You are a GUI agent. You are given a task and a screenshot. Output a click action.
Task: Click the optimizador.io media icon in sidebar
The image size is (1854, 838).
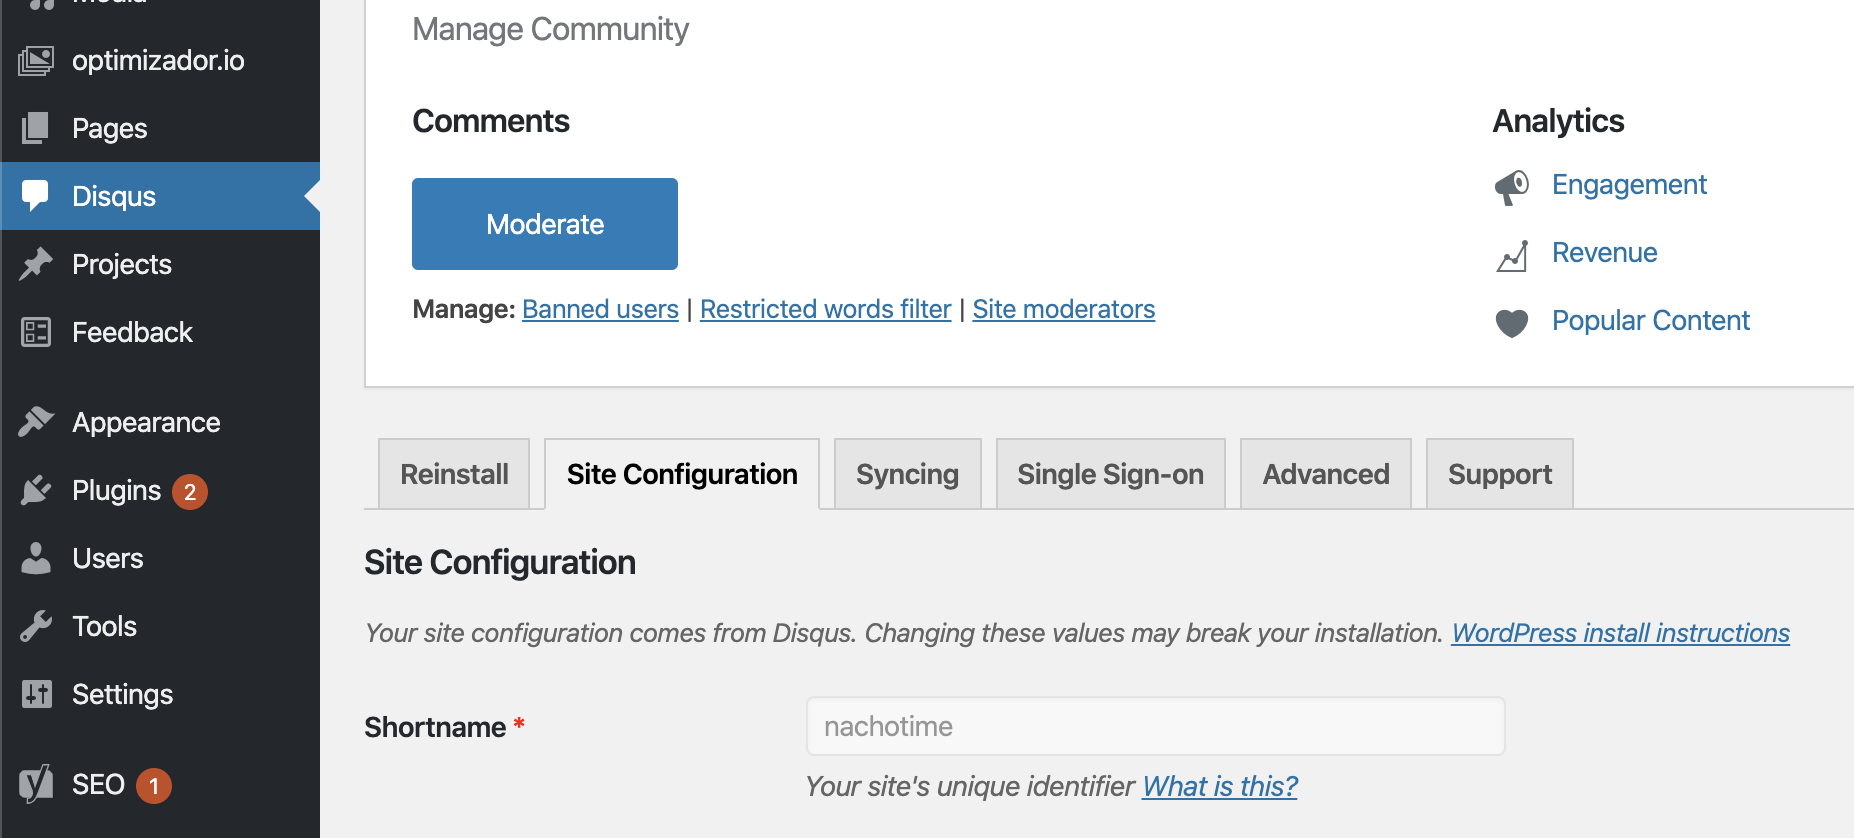36,61
